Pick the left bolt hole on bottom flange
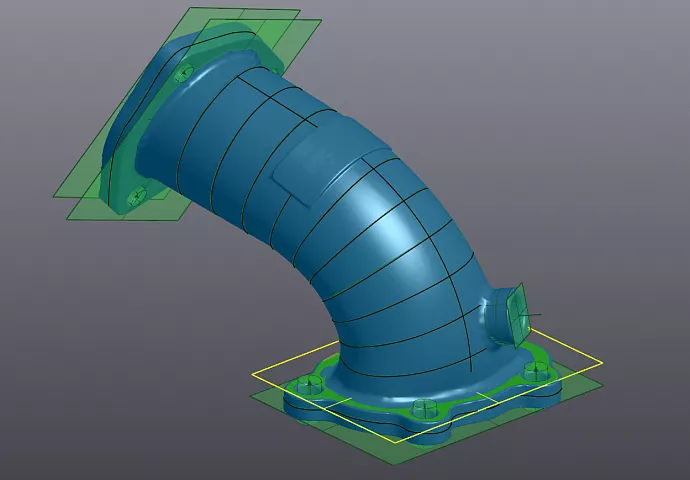This screenshot has width=690, height=480. click(x=306, y=383)
